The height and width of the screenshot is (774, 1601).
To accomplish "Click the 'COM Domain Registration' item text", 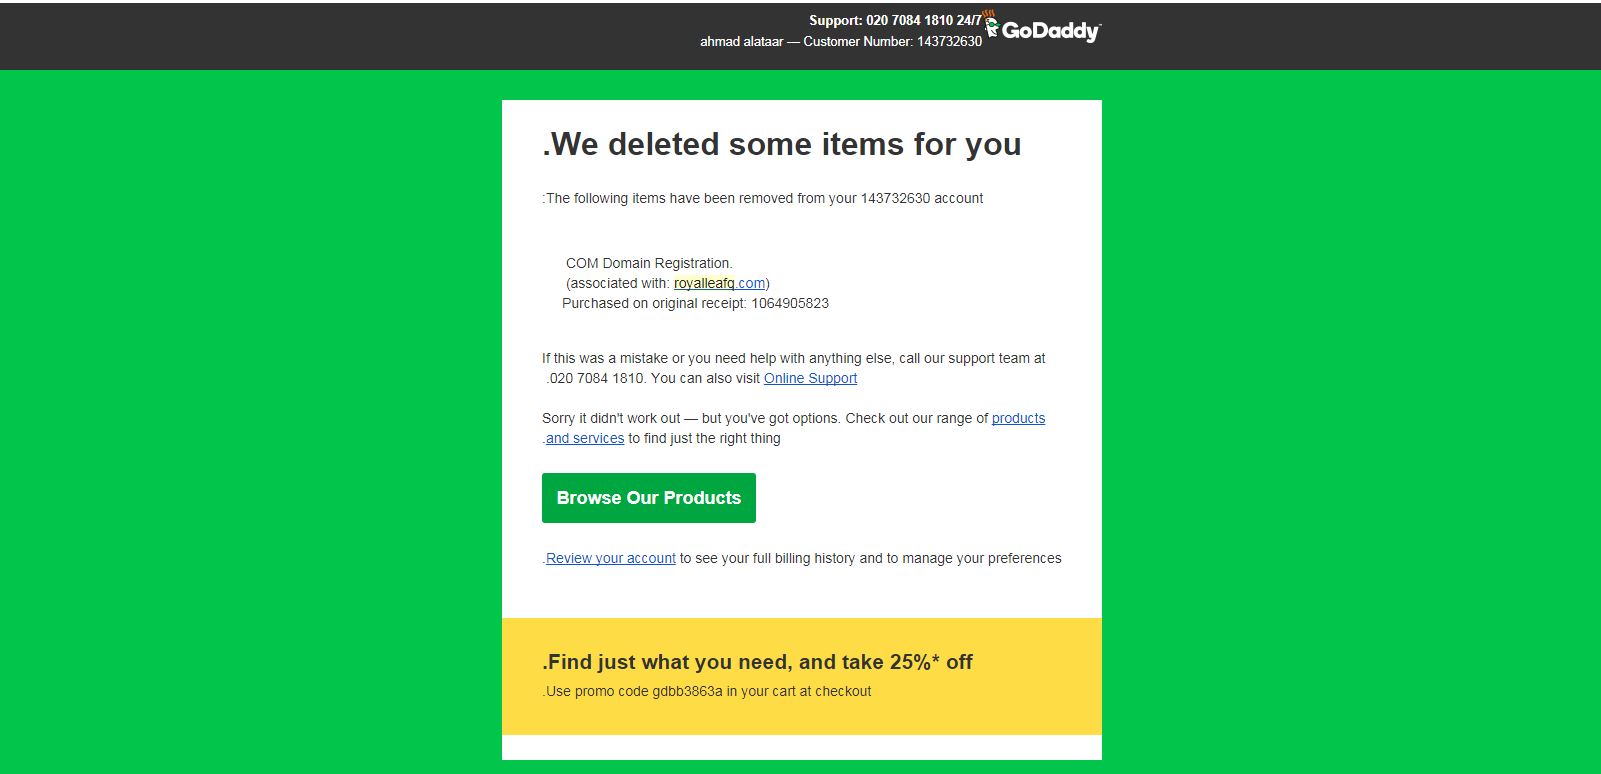I will [x=649, y=263].
